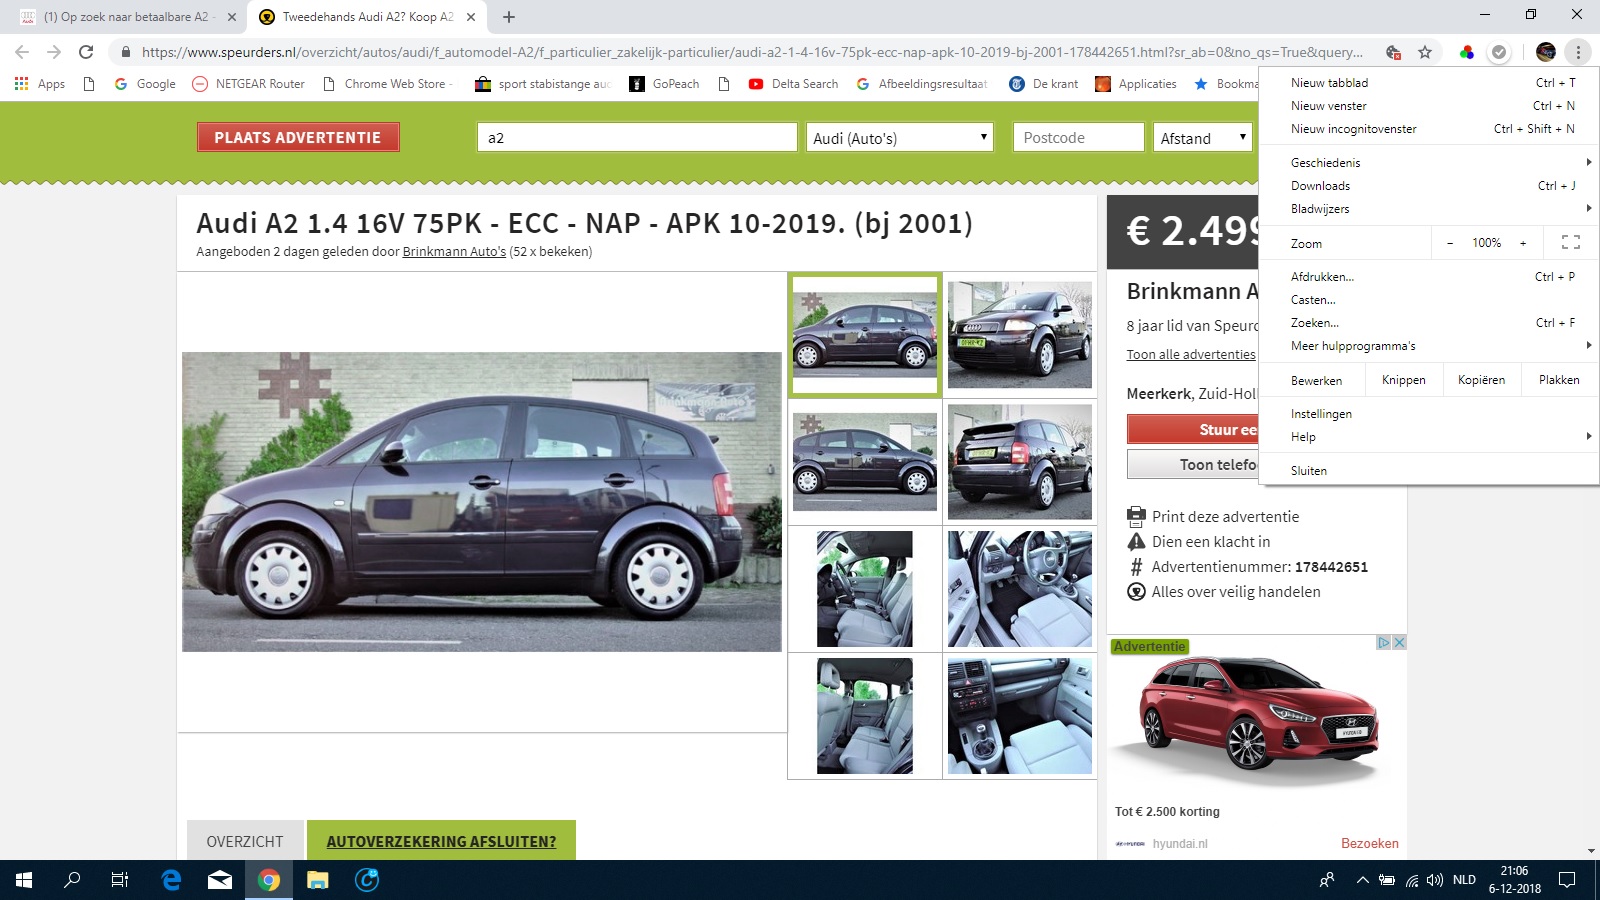Image resolution: width=1600 pixels, height=900 pixels.
Task: Open File Explorer from taskbar
Action: click(x=318, y=880)
